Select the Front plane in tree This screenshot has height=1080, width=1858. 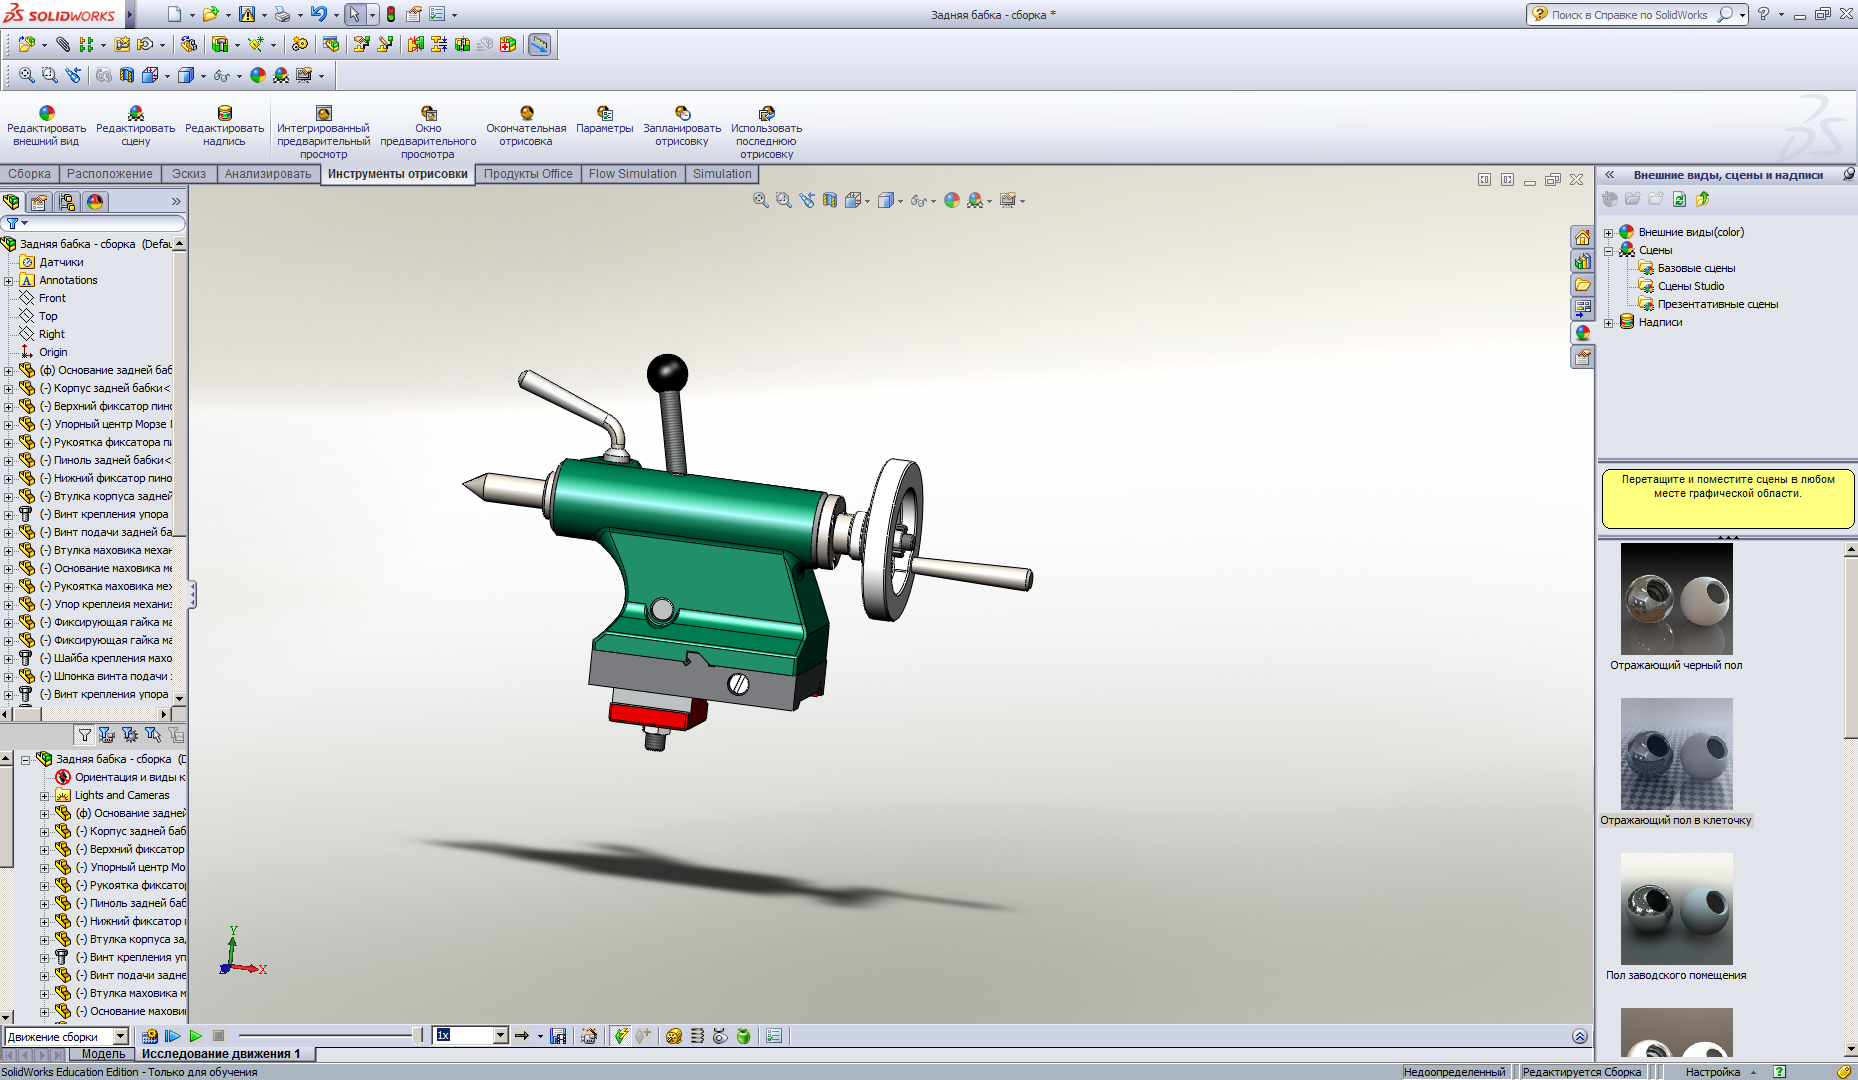coord(52,298)
